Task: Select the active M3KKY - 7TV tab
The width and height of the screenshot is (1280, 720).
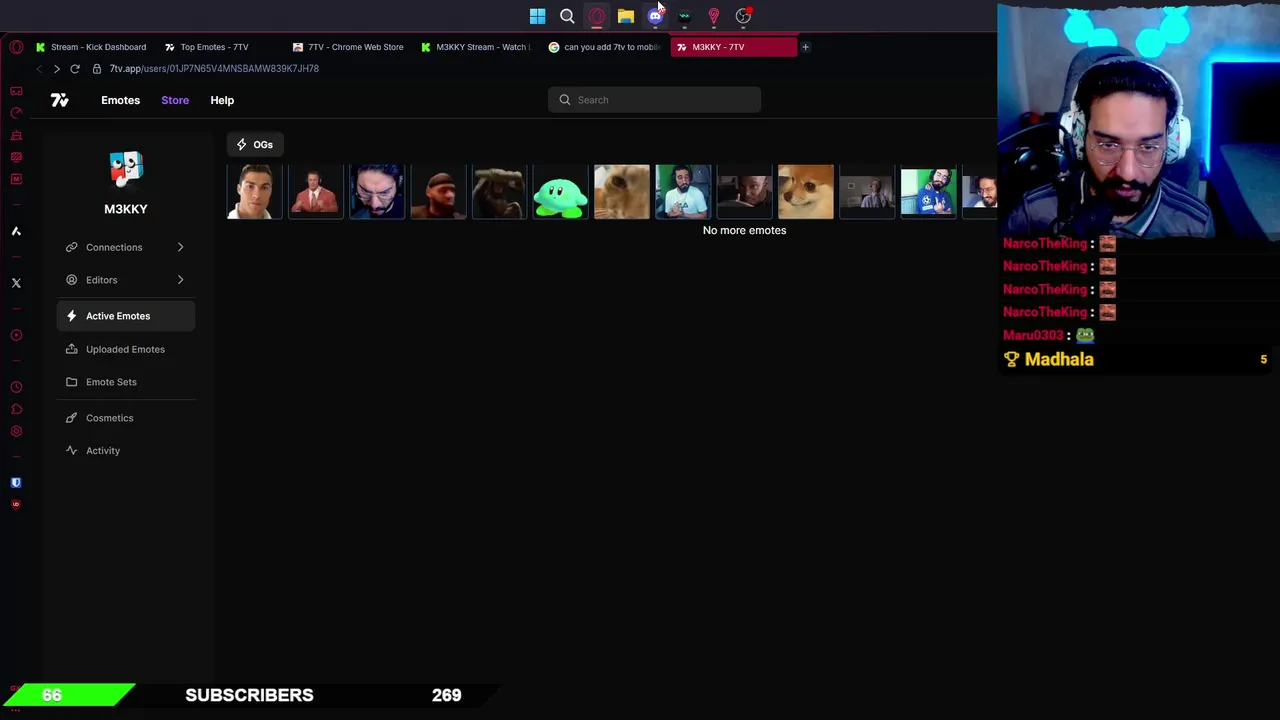Action: coord(733,47)
